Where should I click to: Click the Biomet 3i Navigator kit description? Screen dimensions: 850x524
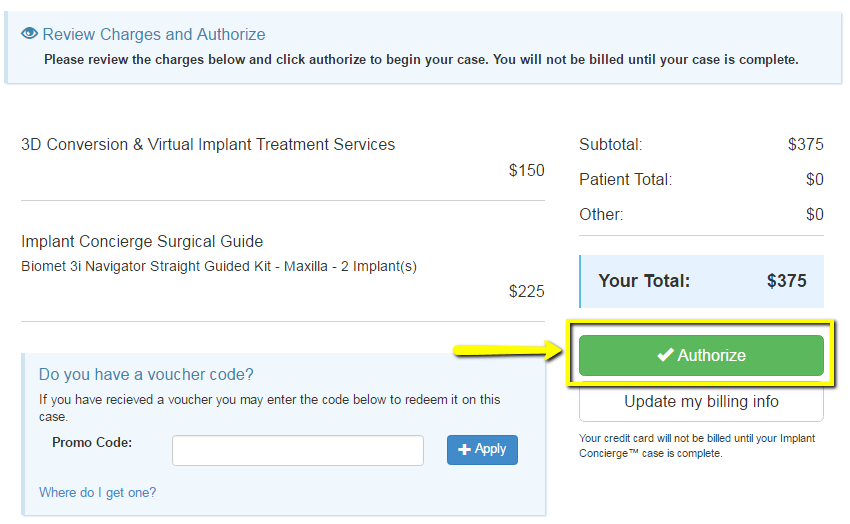(219, 266)
